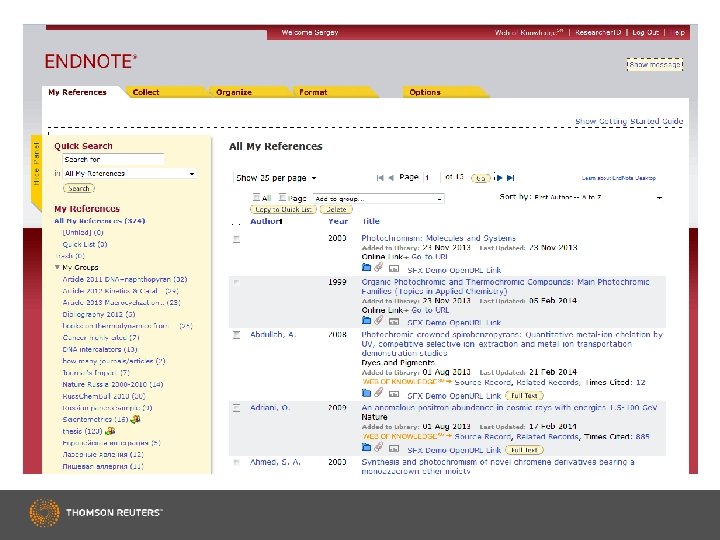Open Show Getting Started Guide link
Viewport: 720px width, 540px height.
coord(629,121)
